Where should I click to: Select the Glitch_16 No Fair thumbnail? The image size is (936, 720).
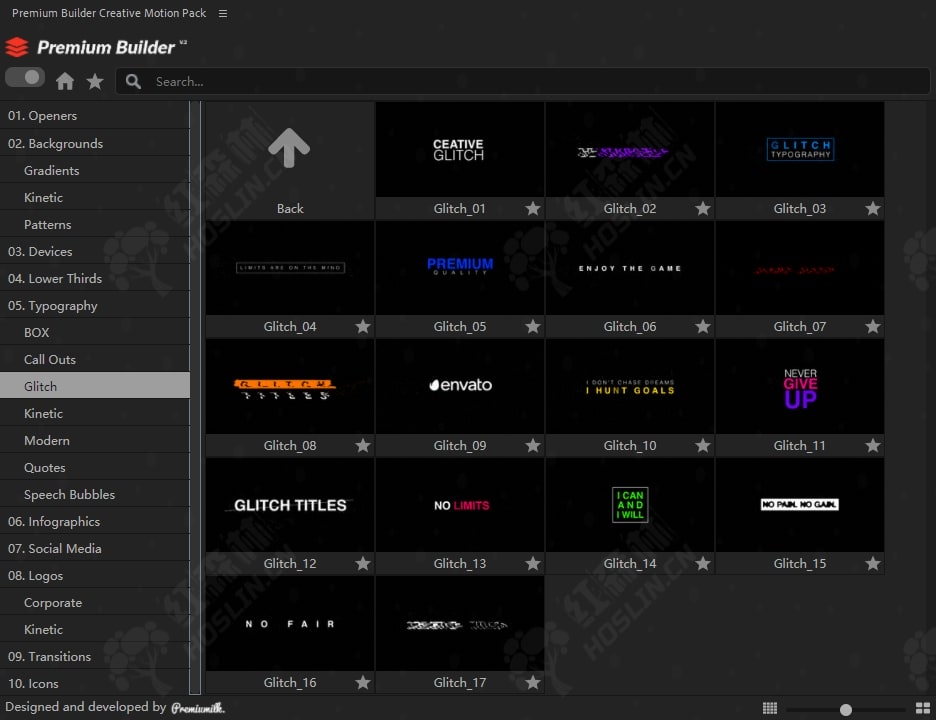click(x=290, y=623)
